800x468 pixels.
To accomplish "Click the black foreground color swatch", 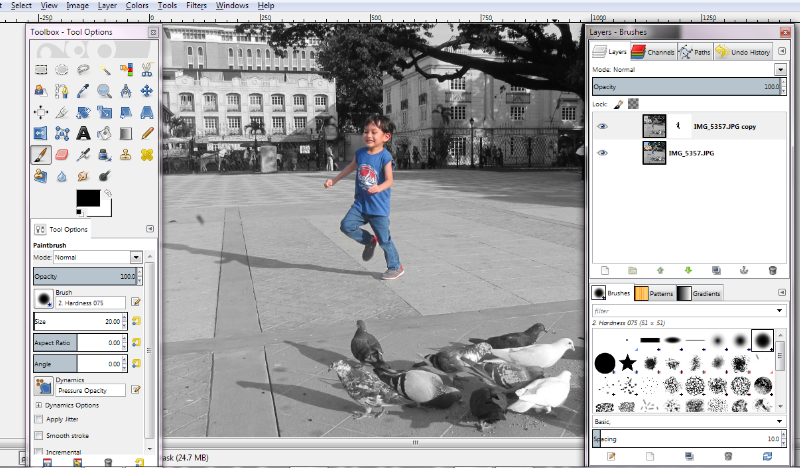I will point(89,198).
